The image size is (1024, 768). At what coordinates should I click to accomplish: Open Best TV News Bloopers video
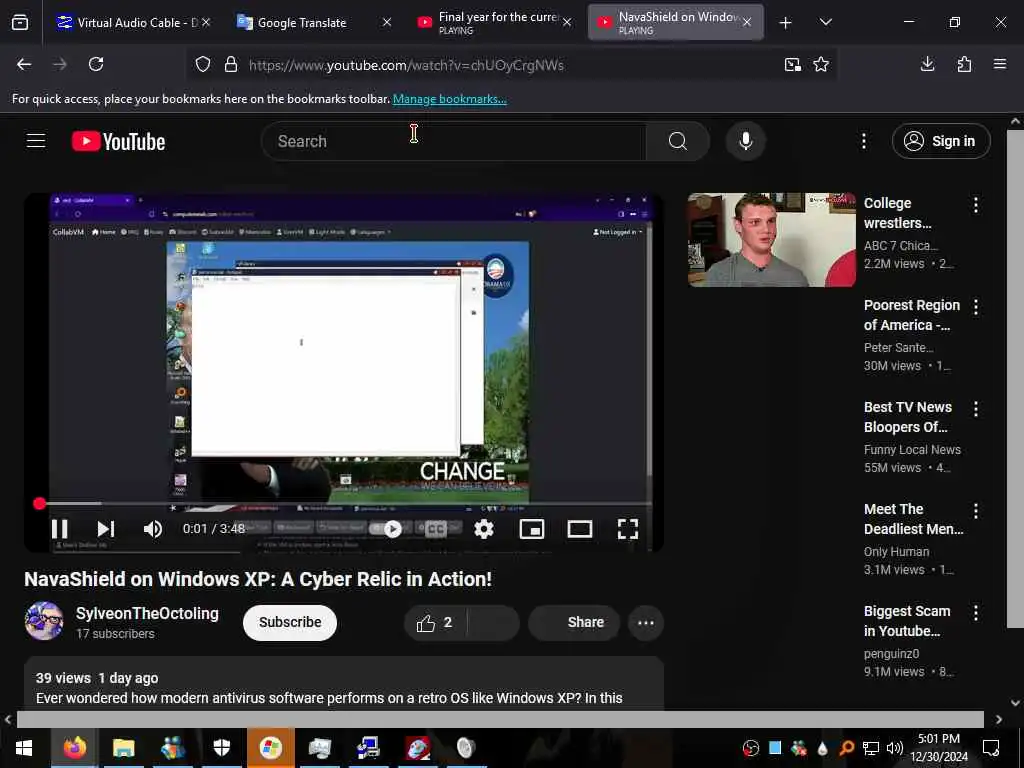pos(908,417)
